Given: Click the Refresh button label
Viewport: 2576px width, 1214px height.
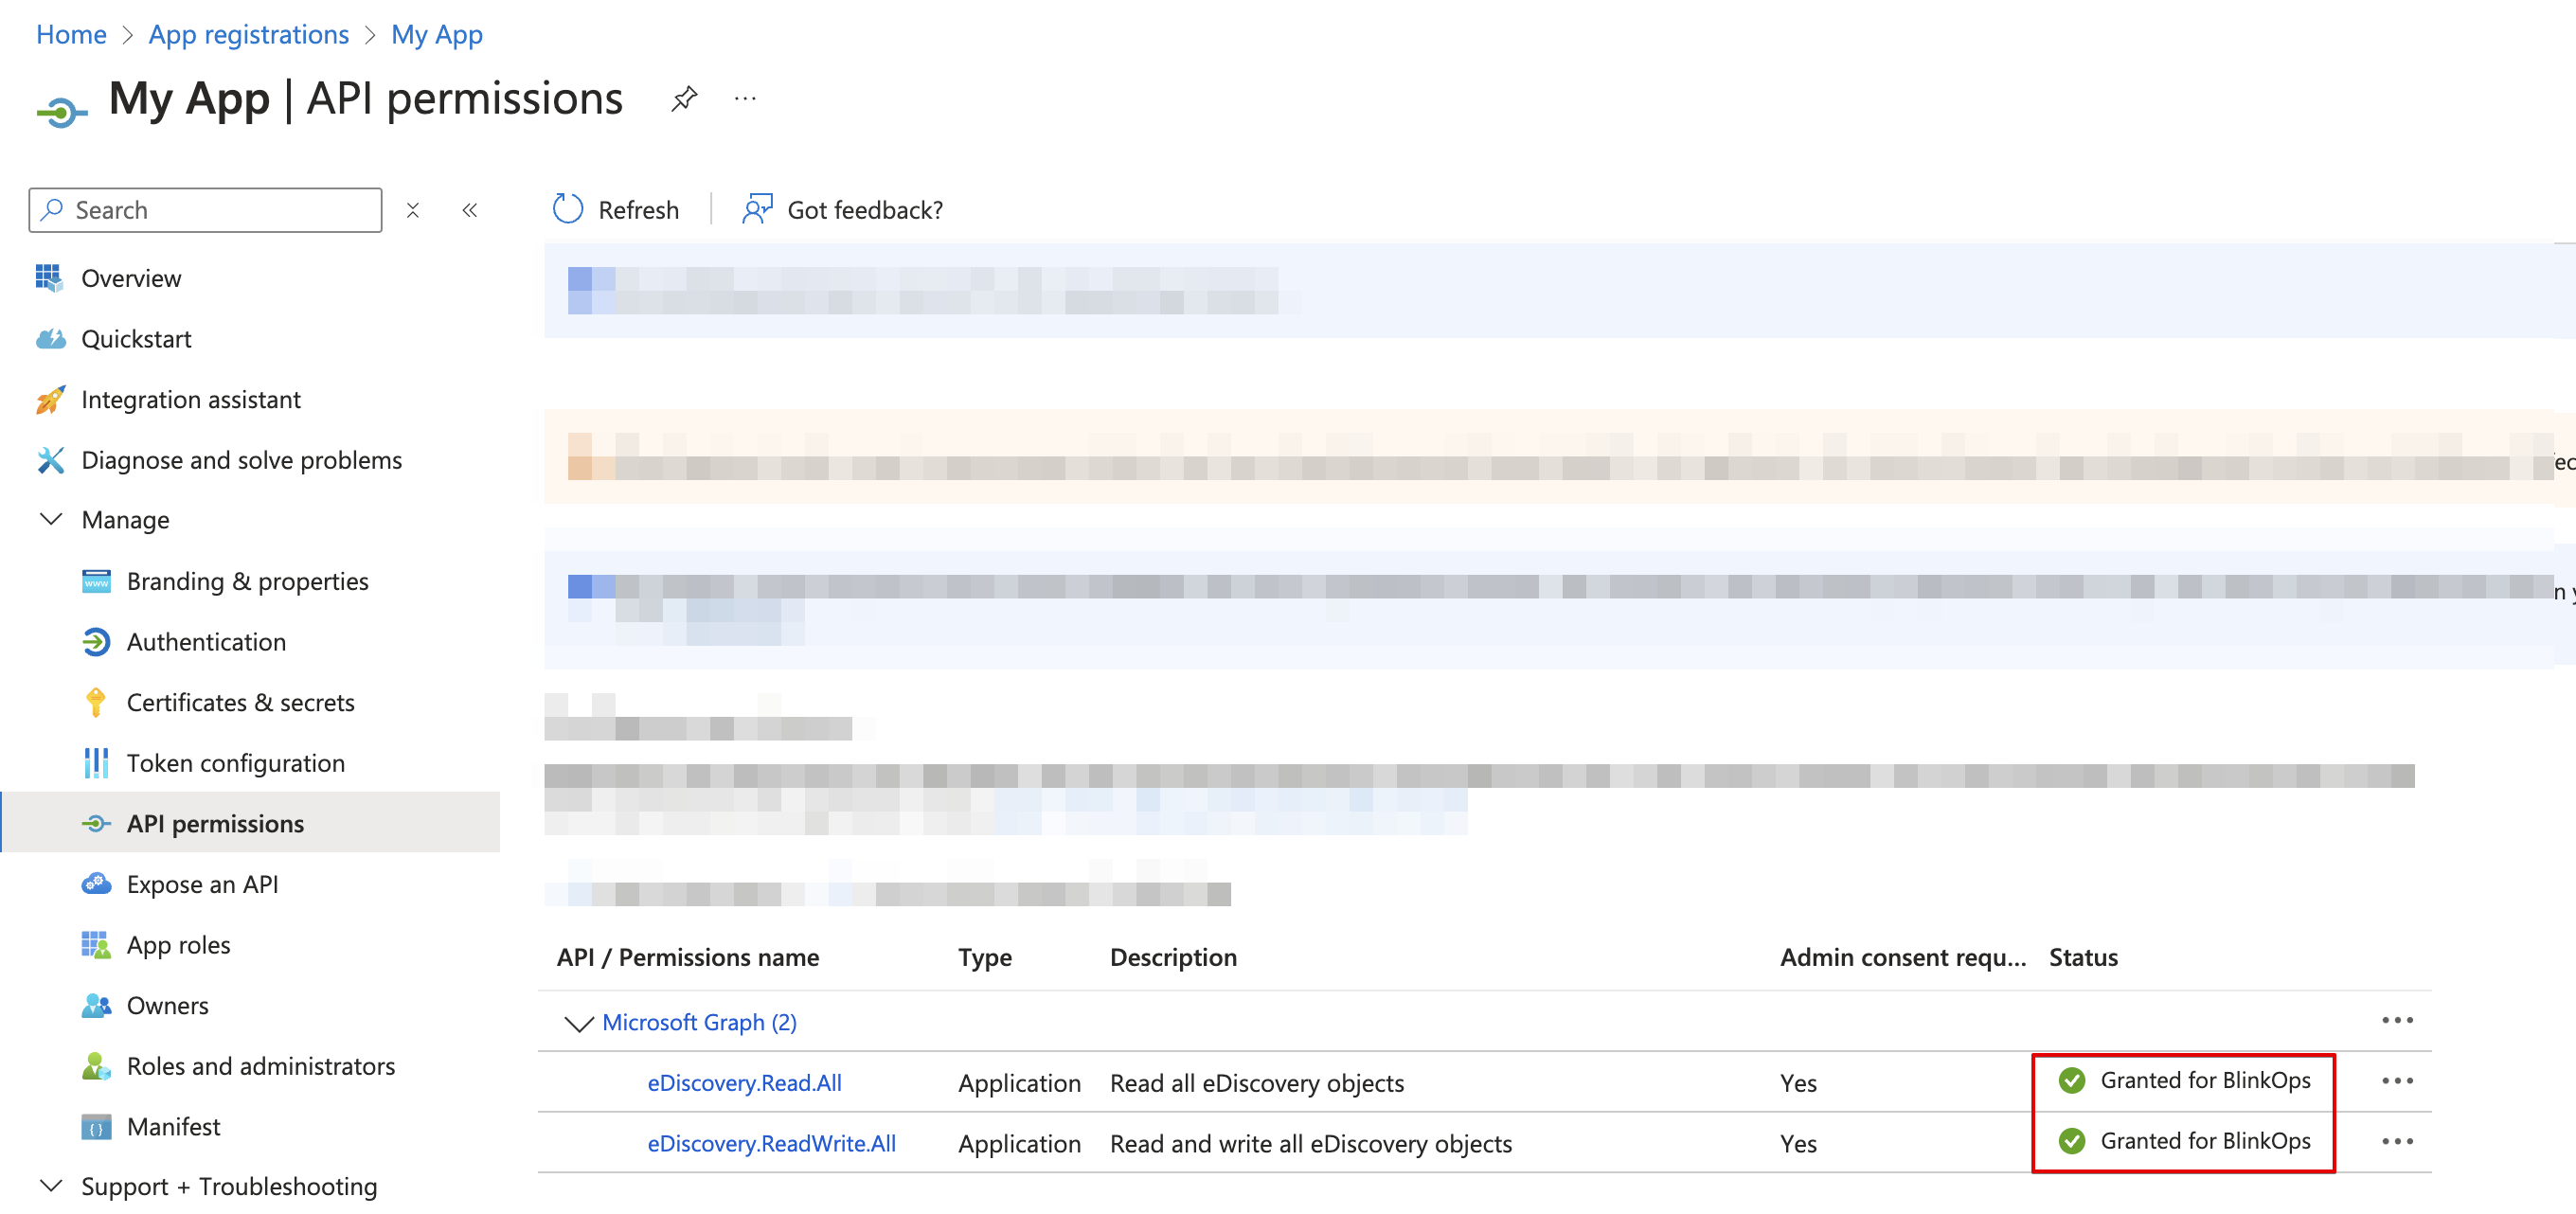Looking at the screenshot, I should click(638, 210).
